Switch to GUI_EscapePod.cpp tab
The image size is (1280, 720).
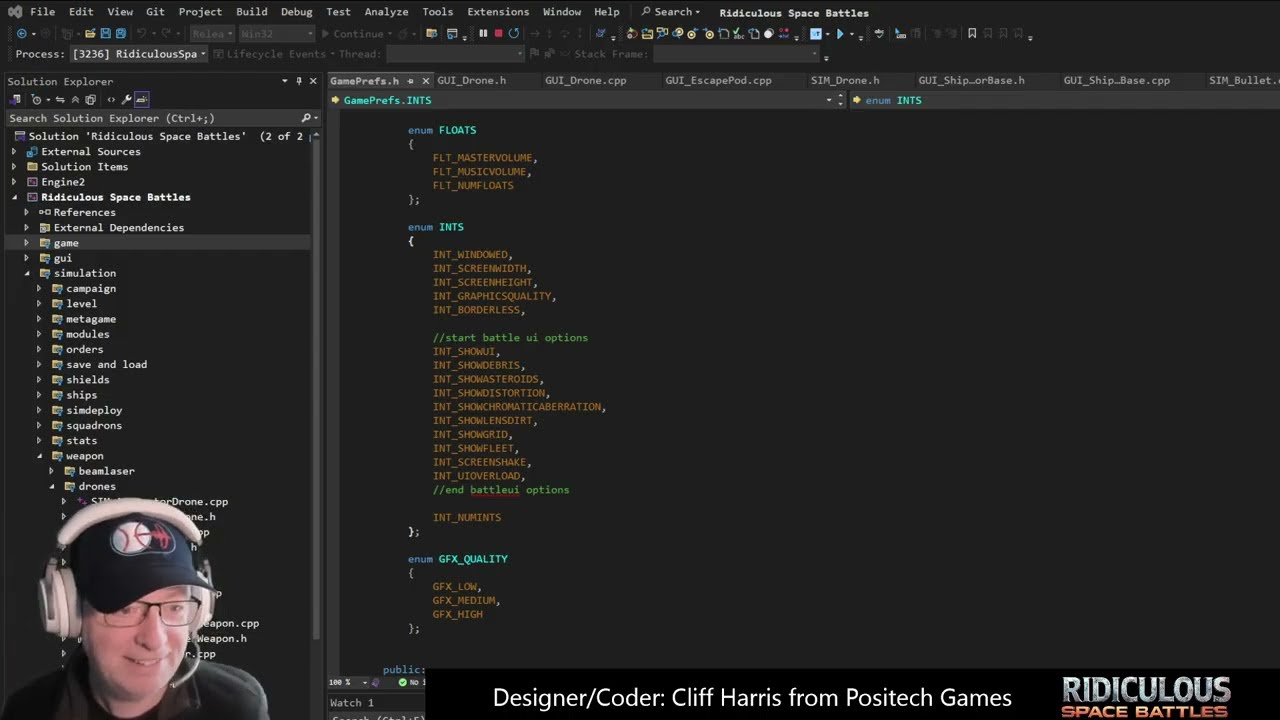coord(718,80)
